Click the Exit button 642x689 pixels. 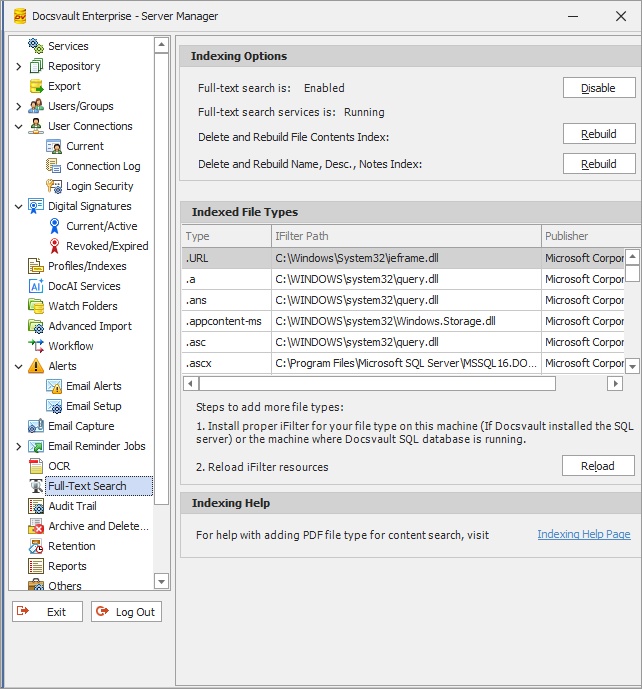pos(47,612)
